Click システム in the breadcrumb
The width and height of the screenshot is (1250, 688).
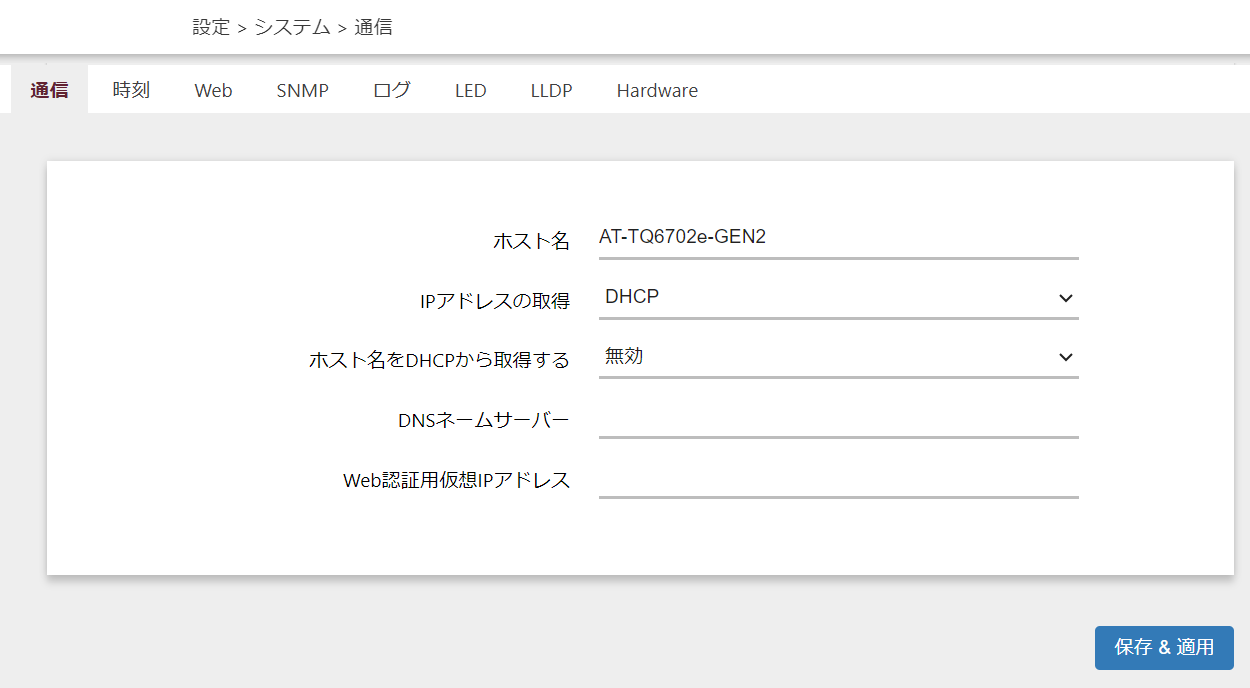point(292,27)
